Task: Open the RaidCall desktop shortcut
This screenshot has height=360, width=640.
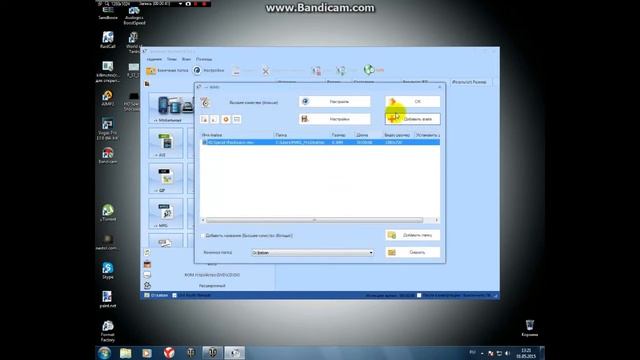Action: pyautogui.click(x=108, y=40)
